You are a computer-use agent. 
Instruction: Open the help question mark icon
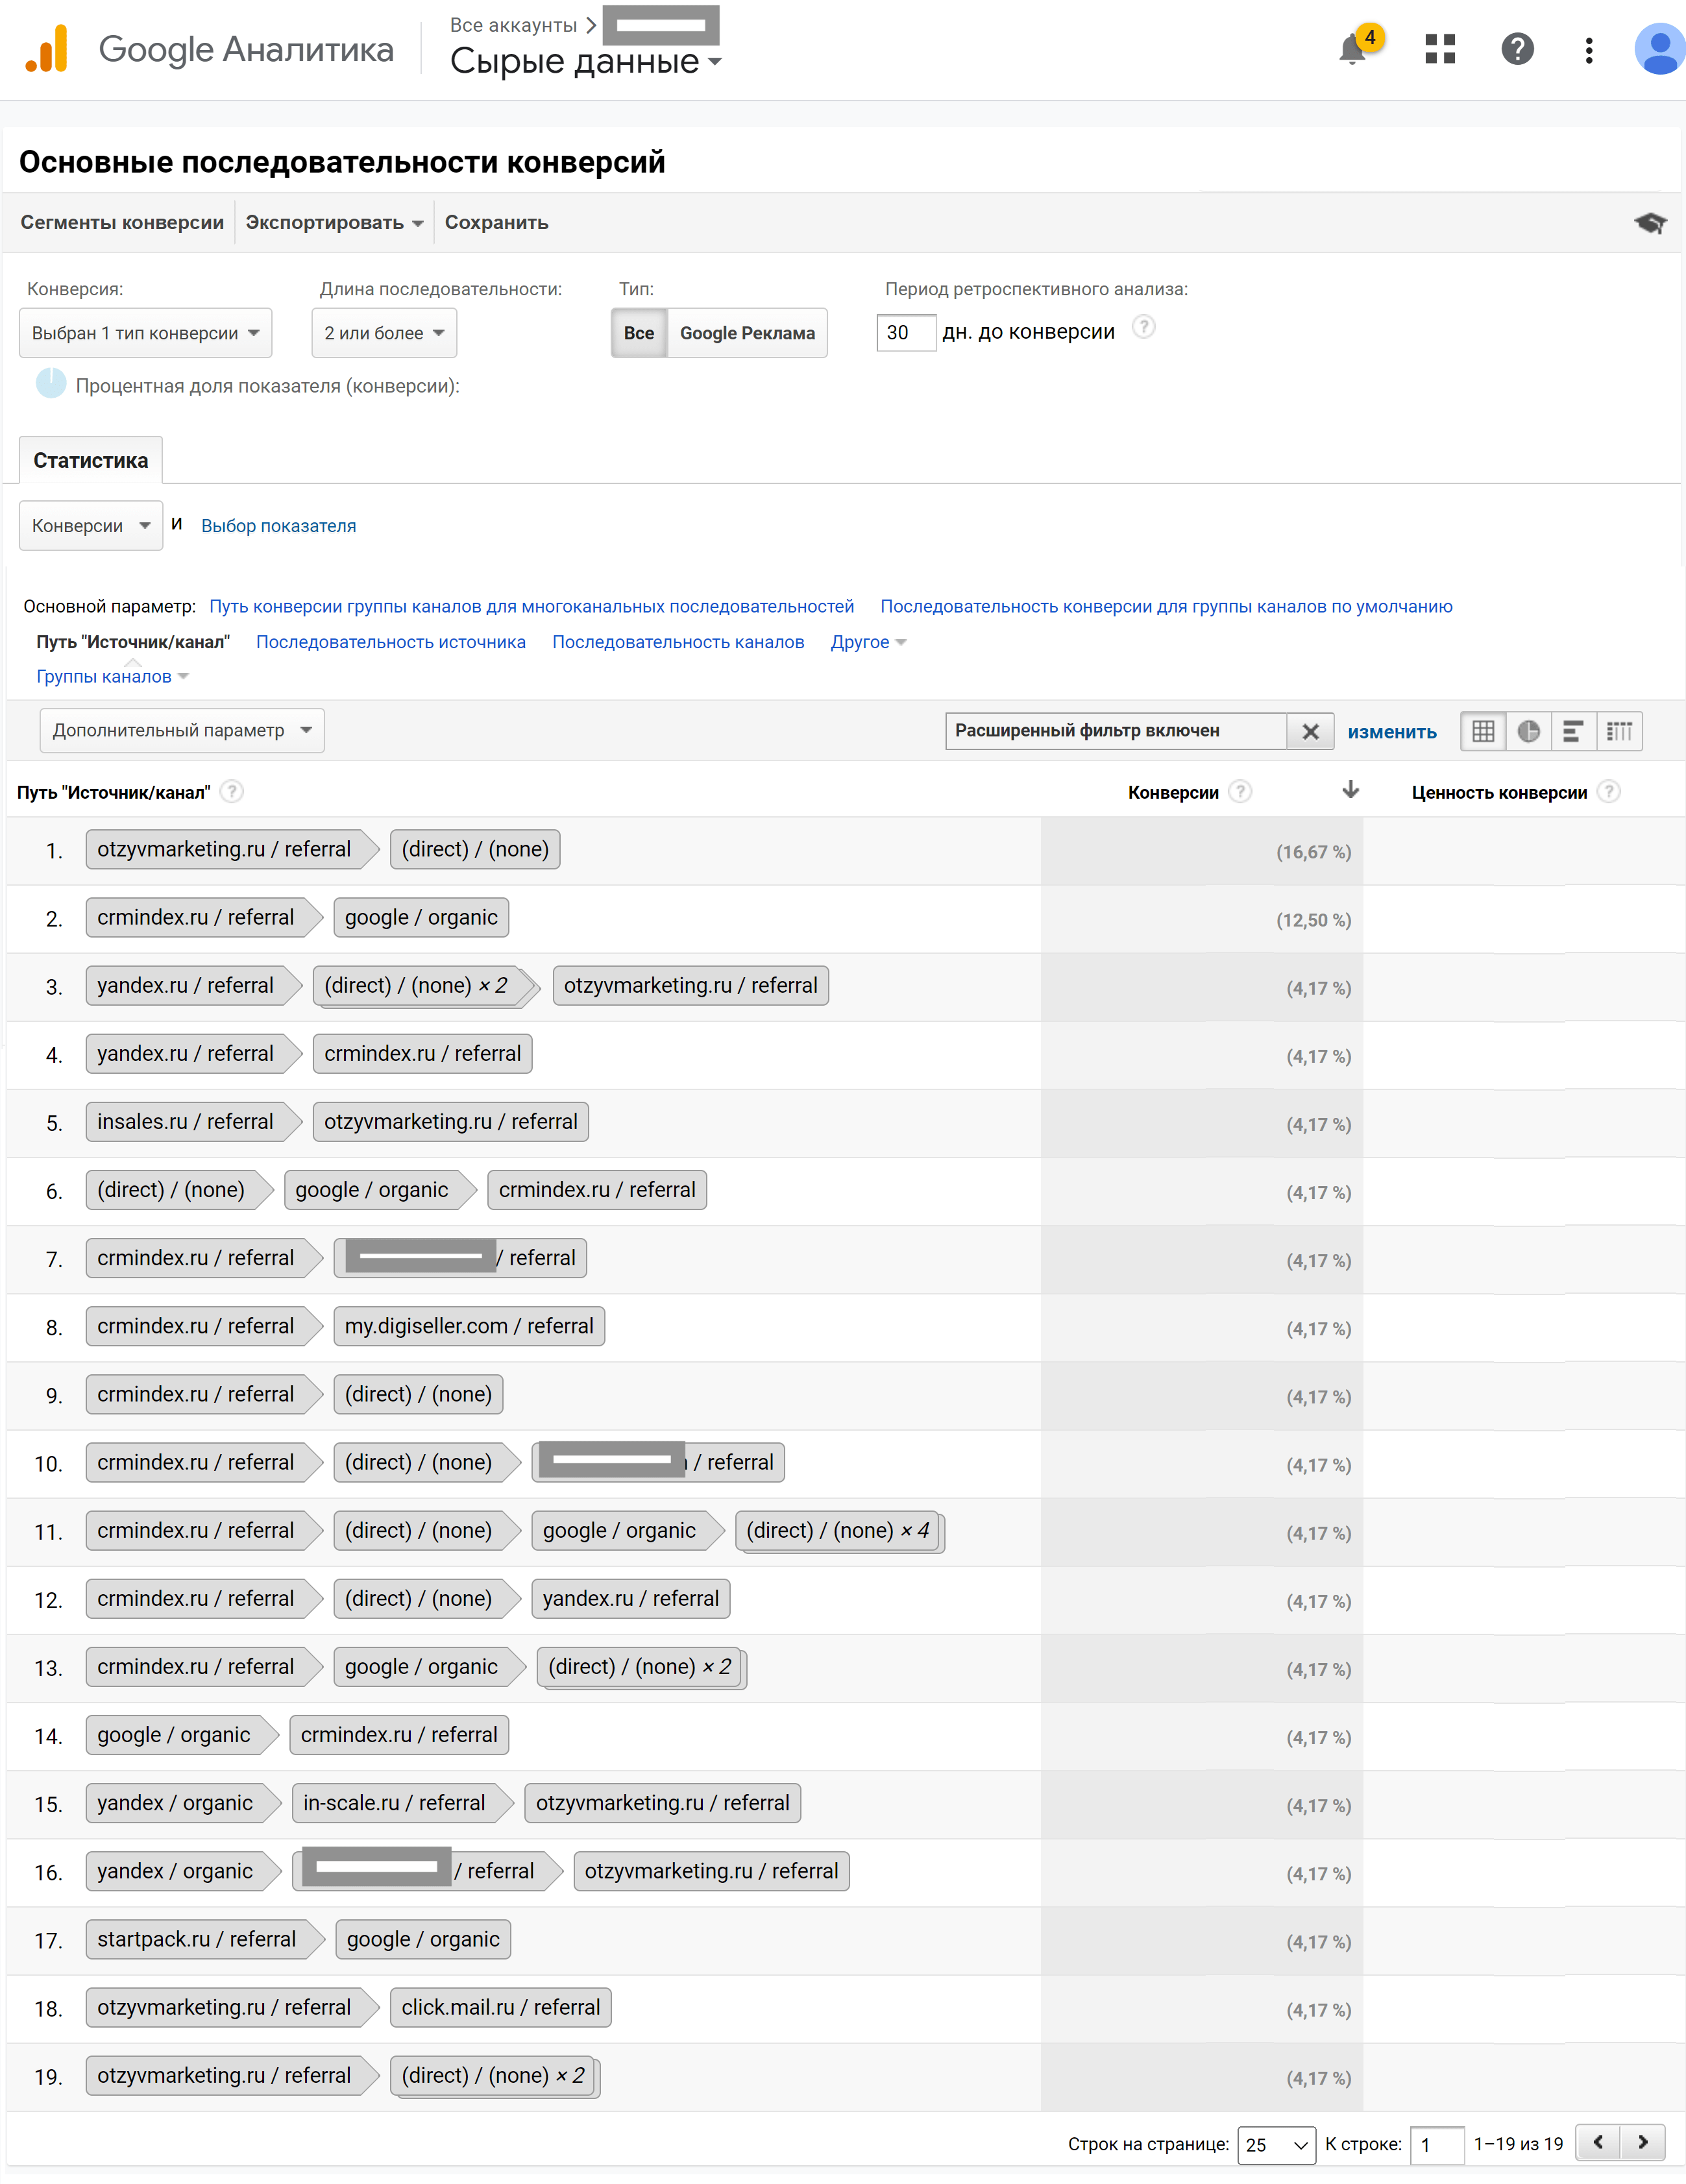tap(1517, 49)
